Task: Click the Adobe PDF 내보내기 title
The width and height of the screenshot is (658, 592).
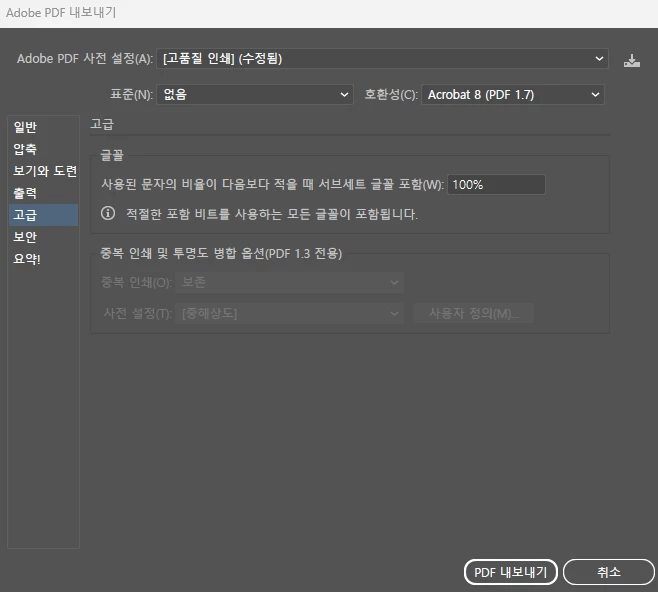Action: click(61, 13)
